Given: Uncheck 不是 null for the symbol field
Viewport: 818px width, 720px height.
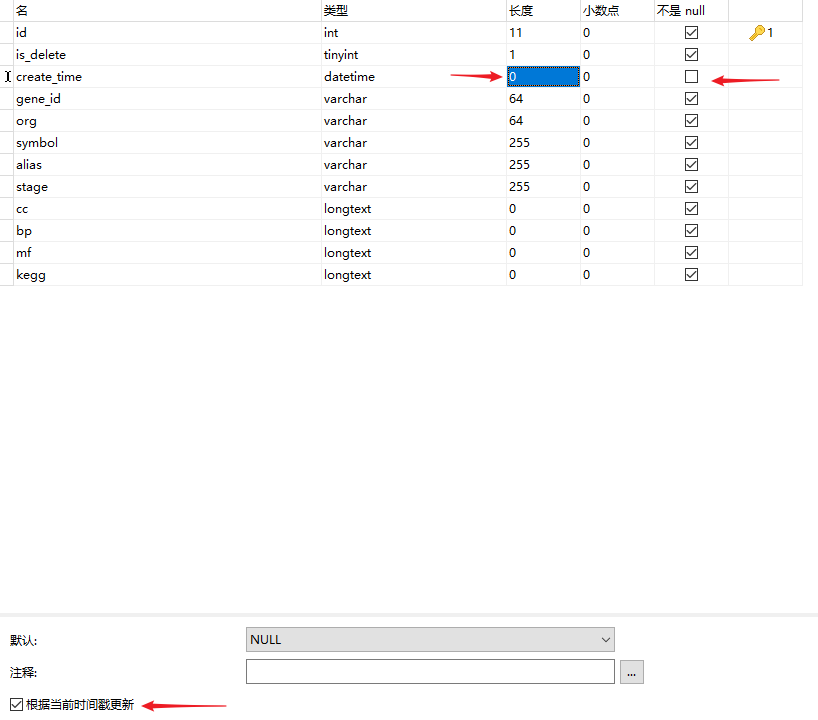Looking at the screenshot, I should 691,142.
